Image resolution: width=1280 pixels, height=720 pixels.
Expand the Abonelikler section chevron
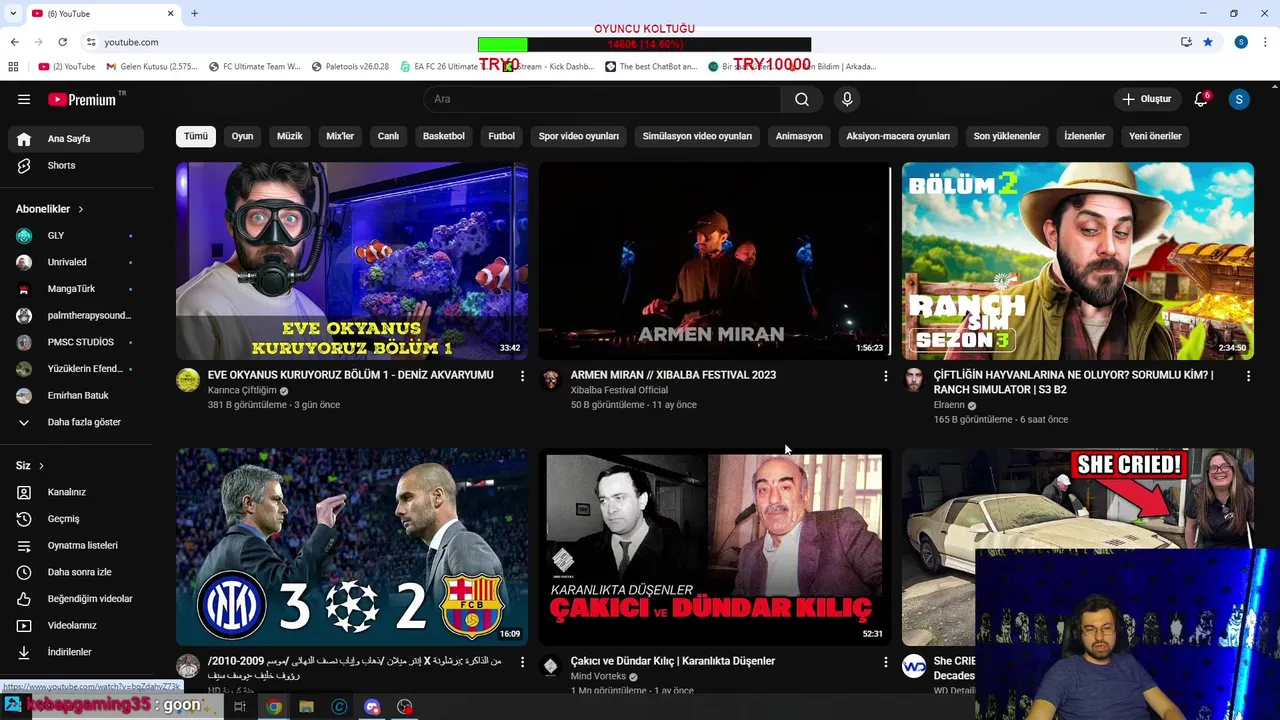81,209
